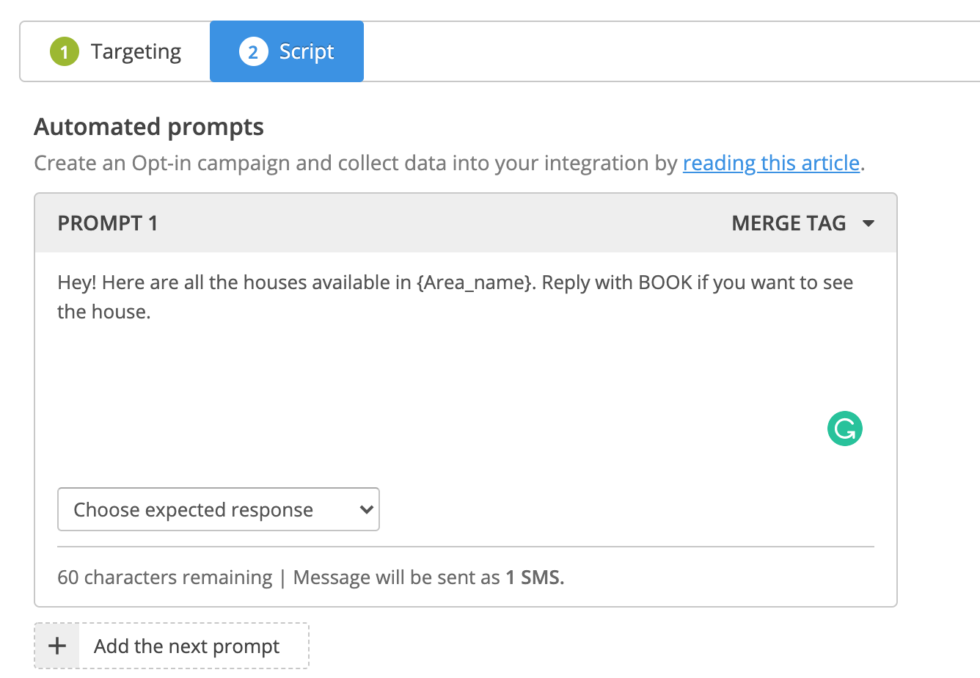Open the Choose expected response dropdown

pos(218,509)
